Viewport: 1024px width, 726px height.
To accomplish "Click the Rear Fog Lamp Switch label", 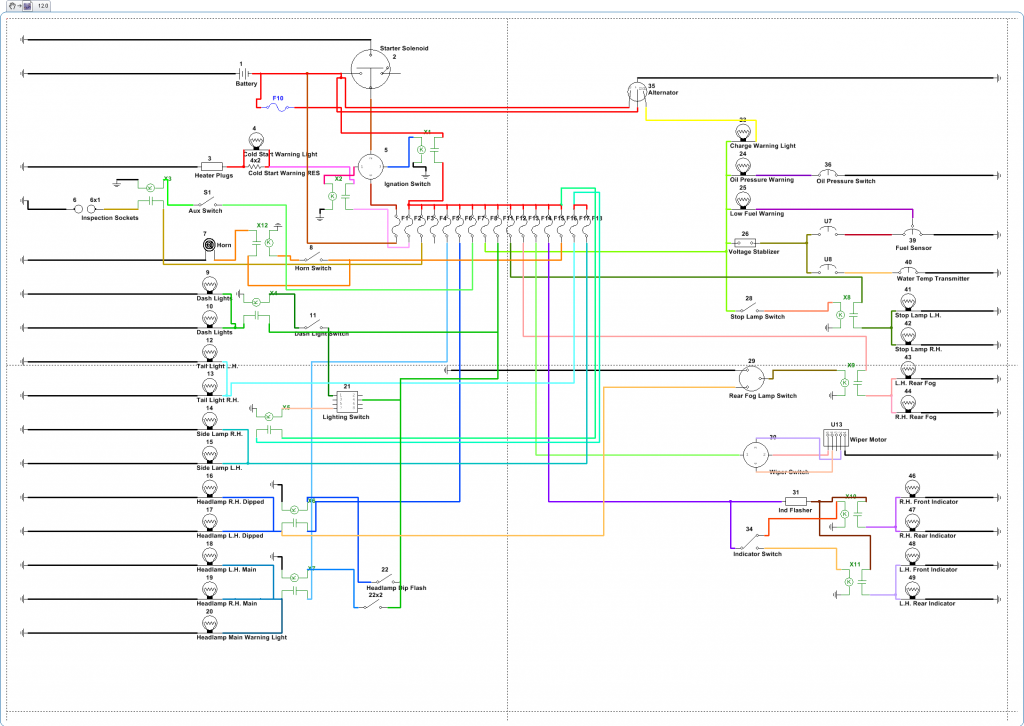I will (x=763, y=395).
